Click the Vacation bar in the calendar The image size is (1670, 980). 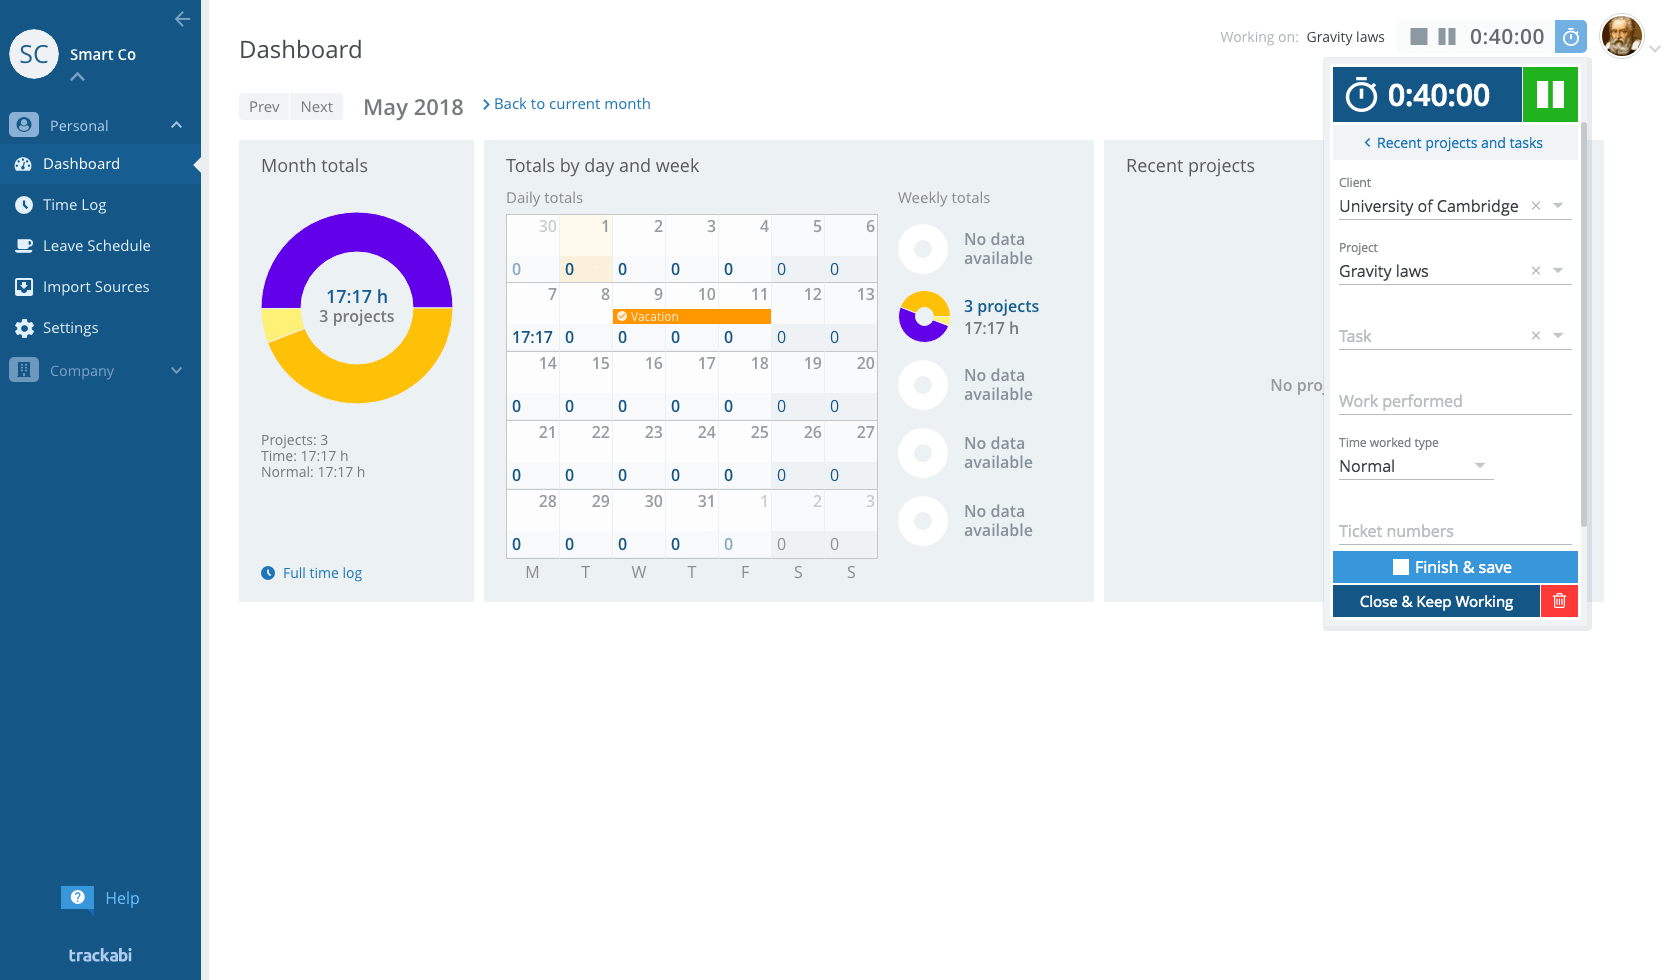coord(692,316)
